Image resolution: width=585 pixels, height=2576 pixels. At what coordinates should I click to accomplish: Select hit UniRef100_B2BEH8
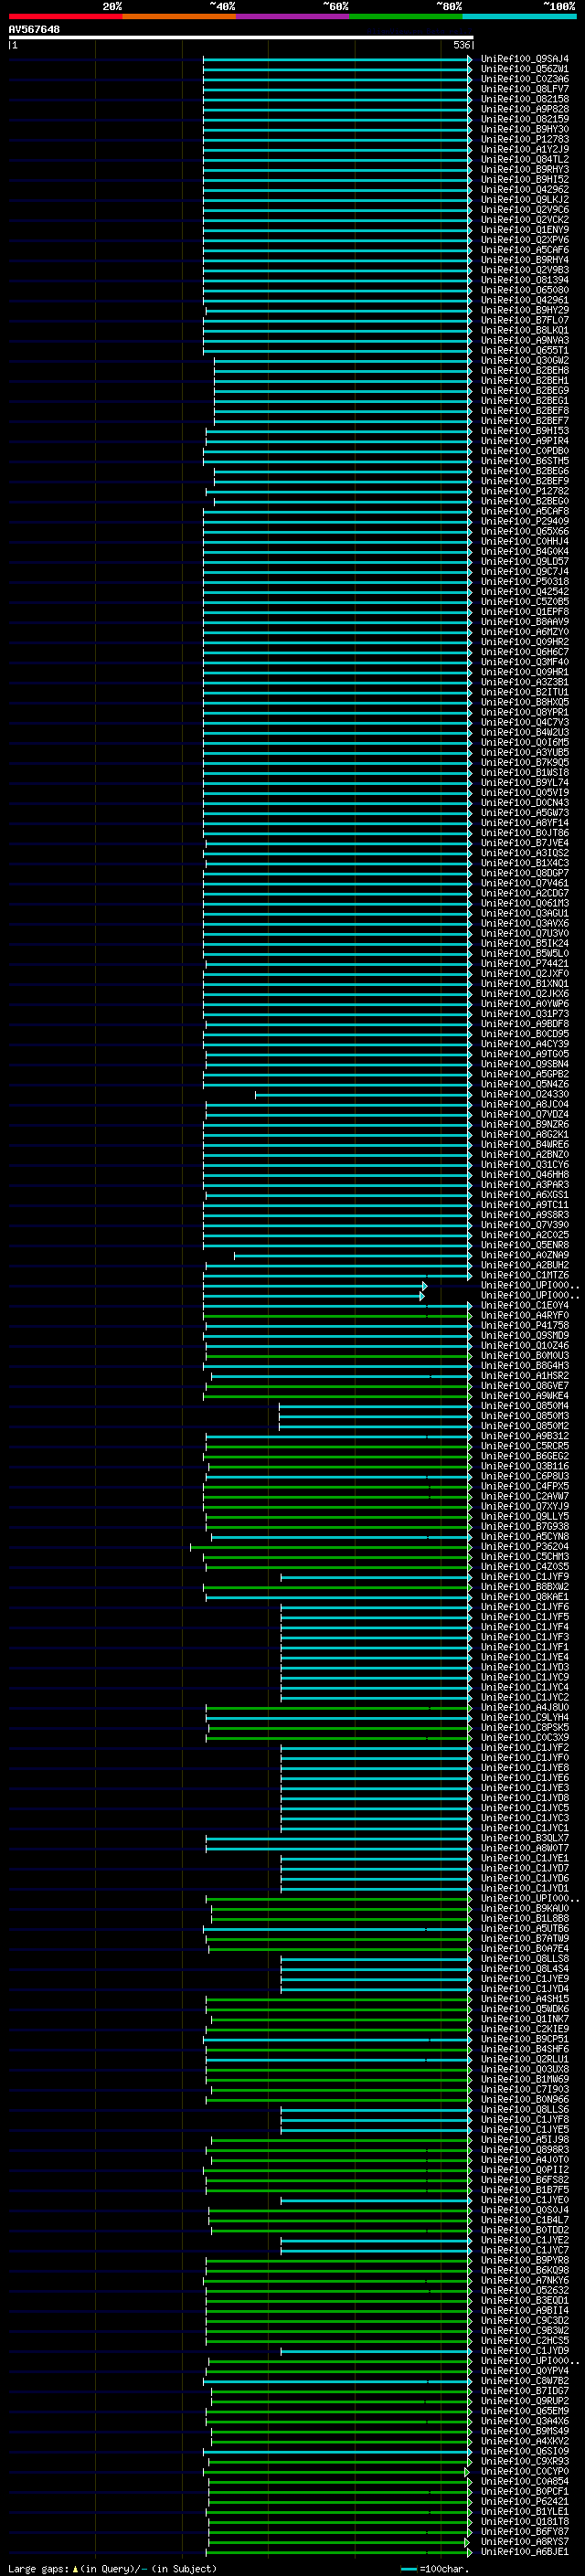524,371
